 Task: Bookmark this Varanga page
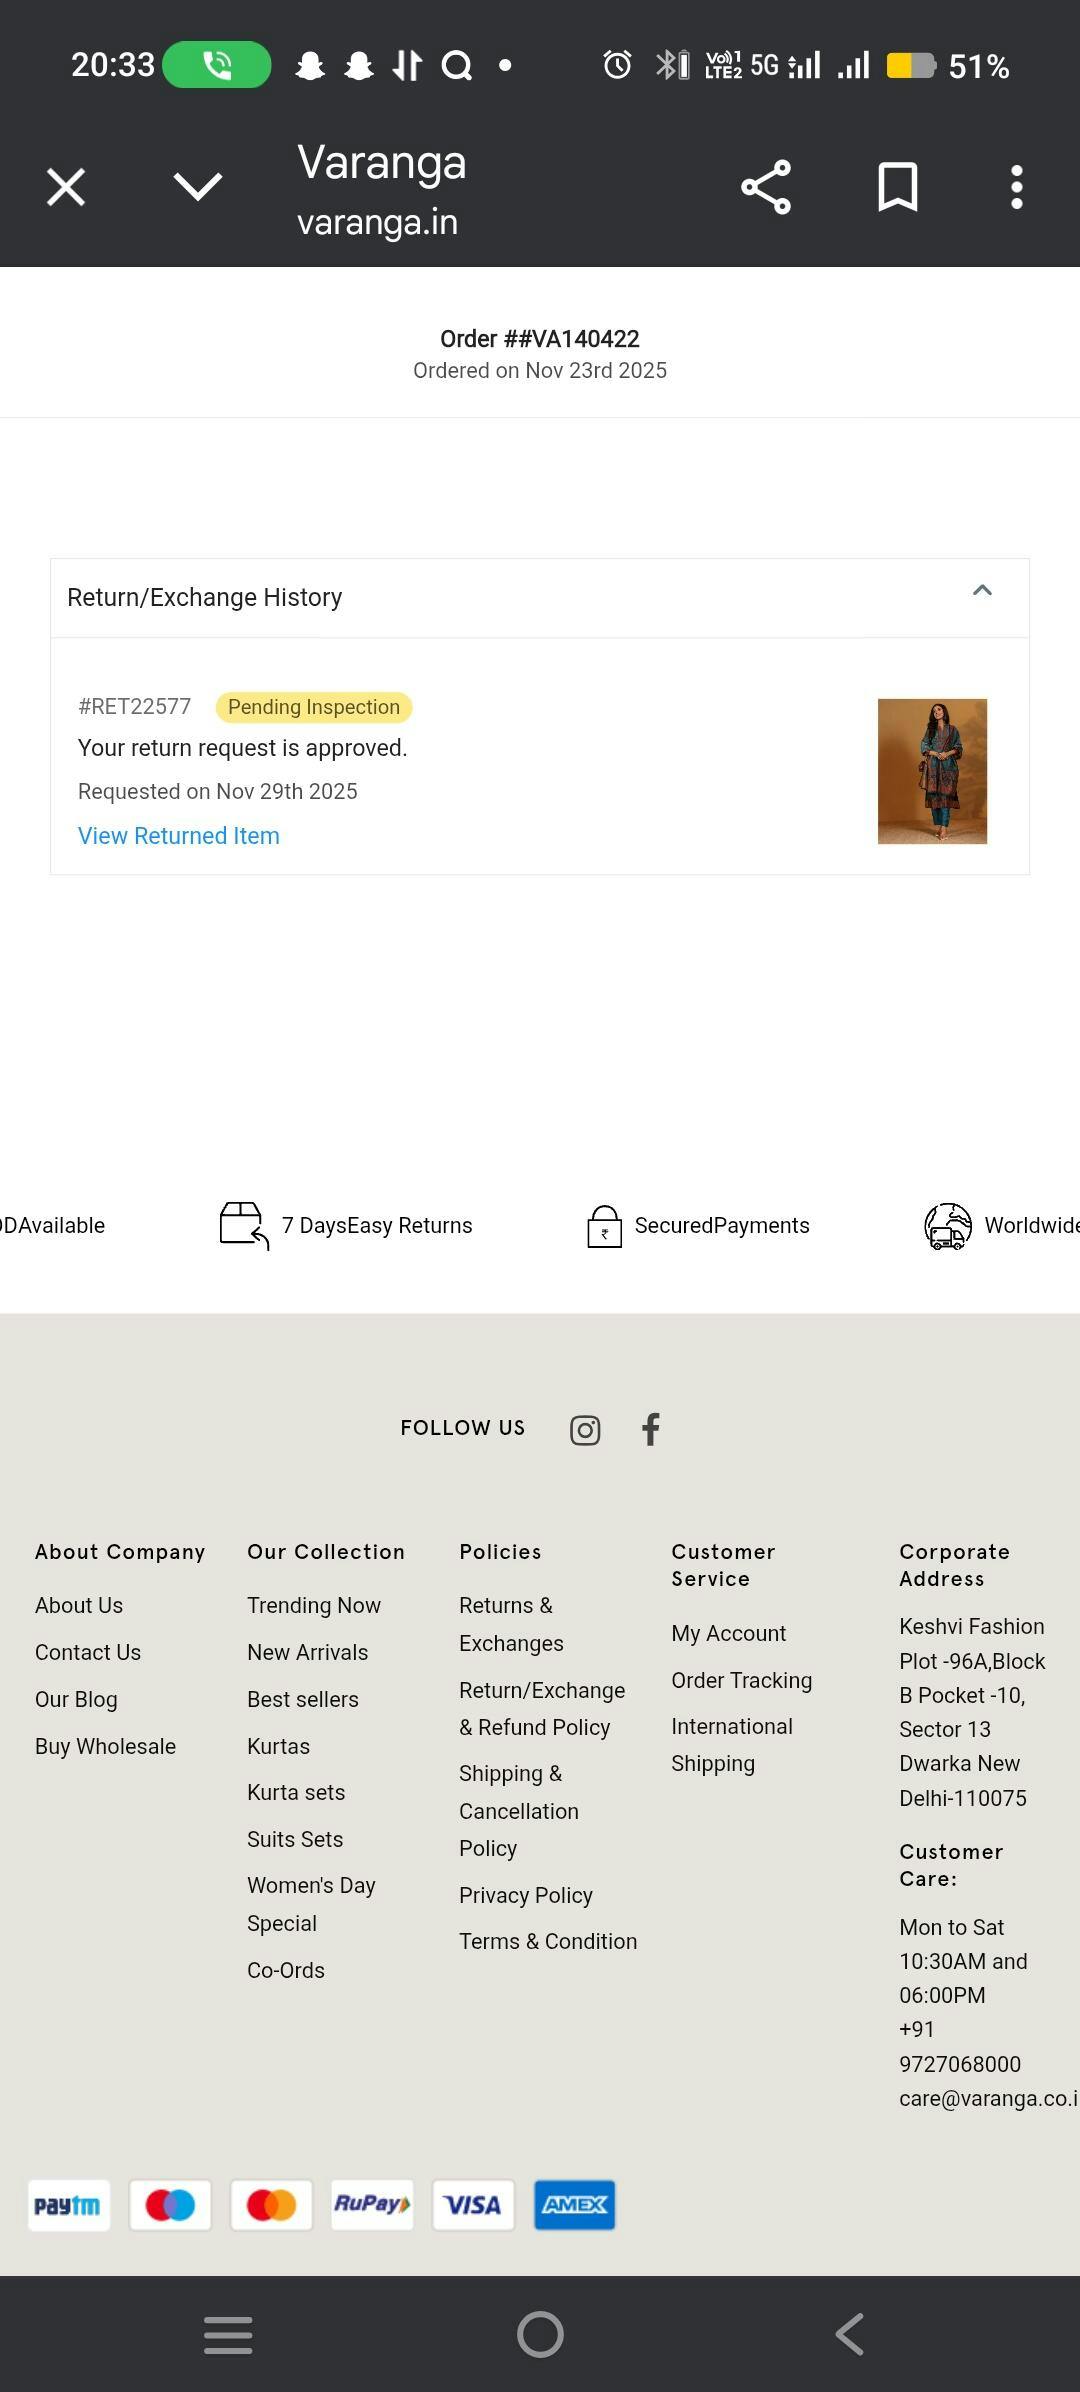(897, 187)
